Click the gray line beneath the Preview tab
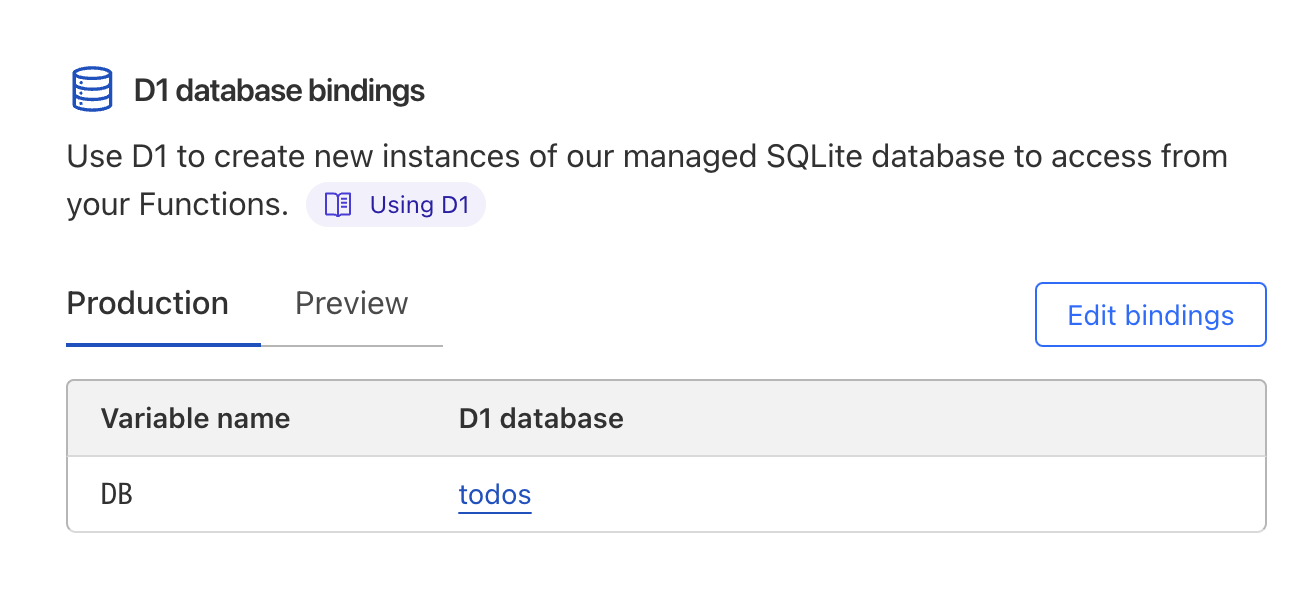Image resolution: width=1312 pixels, height=600 pixels. click(x=352, y=345)
